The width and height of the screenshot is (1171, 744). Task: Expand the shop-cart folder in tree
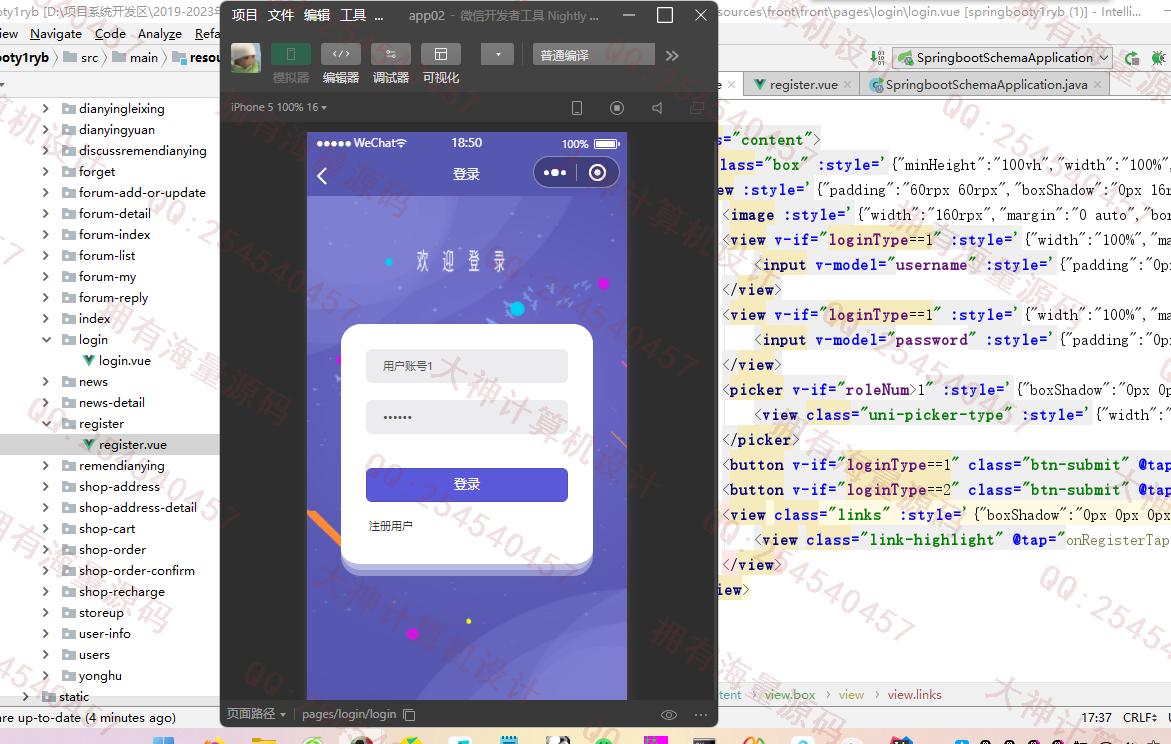coord(46,529)
